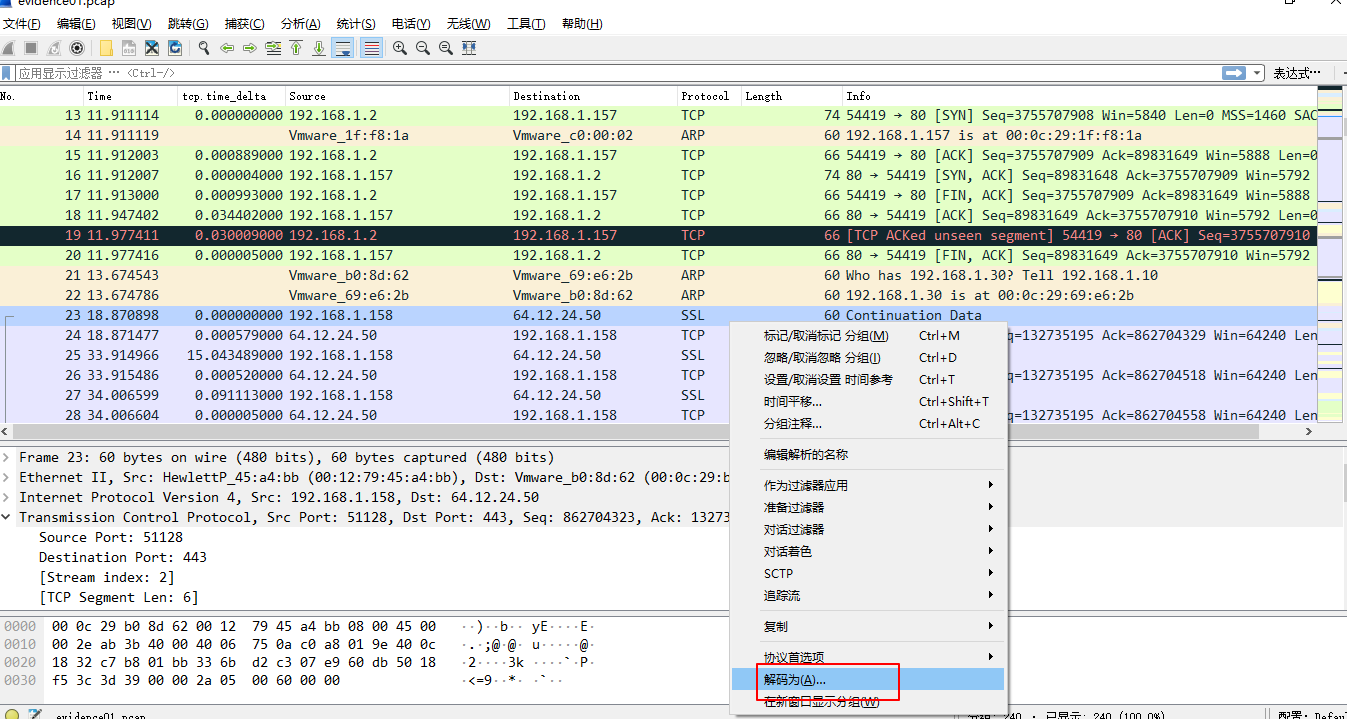Open the 文件(F) menu
This screenshot has width=1347, height=719.
tap(23, 24)
